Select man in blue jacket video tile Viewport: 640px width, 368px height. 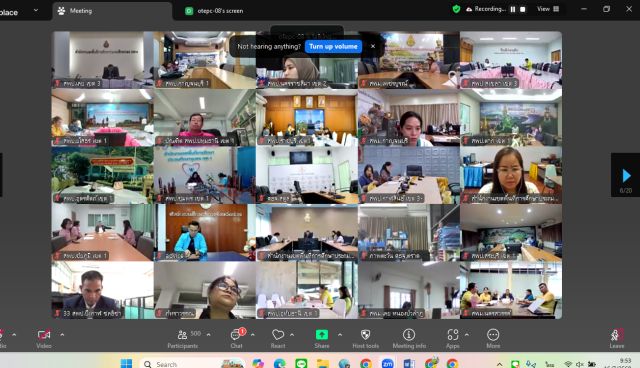point(205,233)
